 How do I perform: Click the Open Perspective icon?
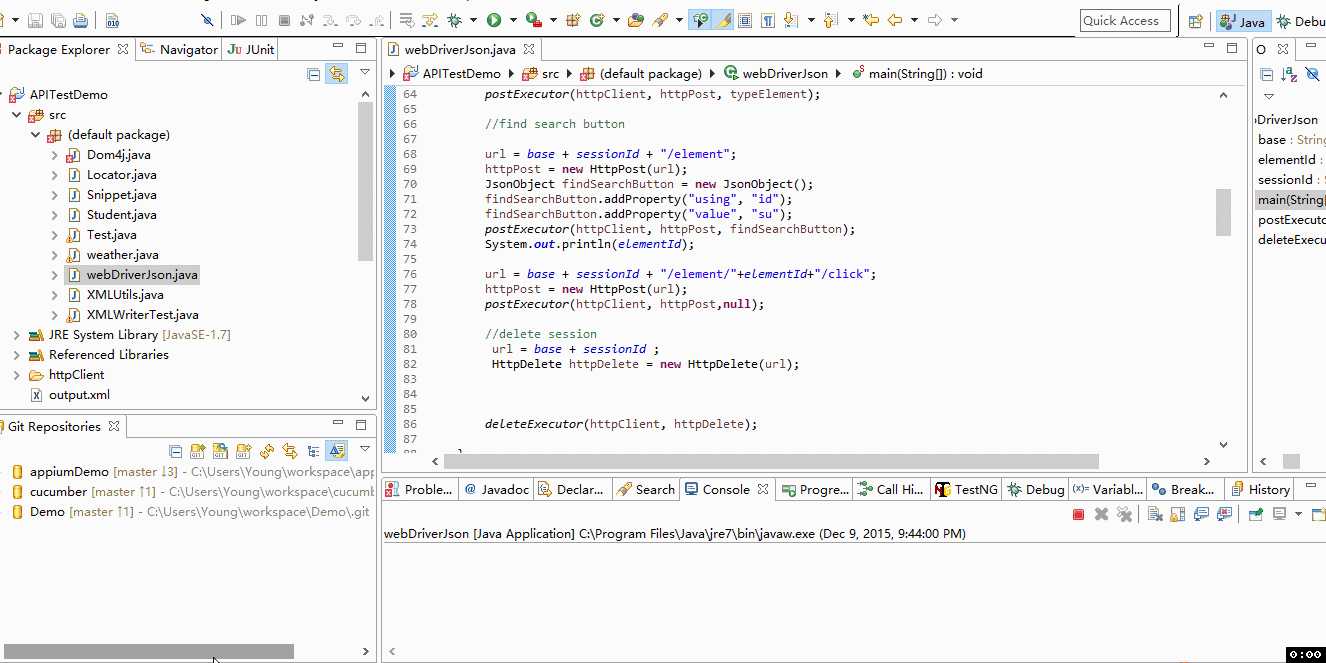[x=1195, y=21]
